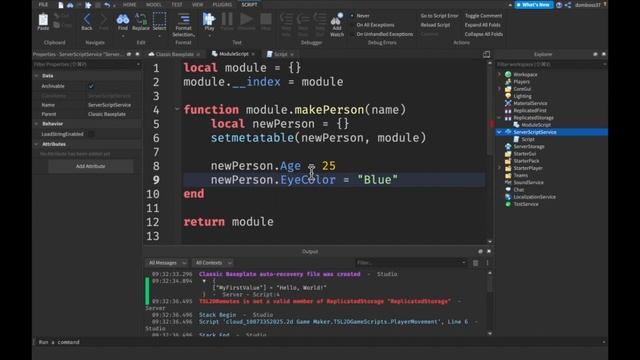
Task: Open the All Messages dropdown
Action: (x=167, y=263)
